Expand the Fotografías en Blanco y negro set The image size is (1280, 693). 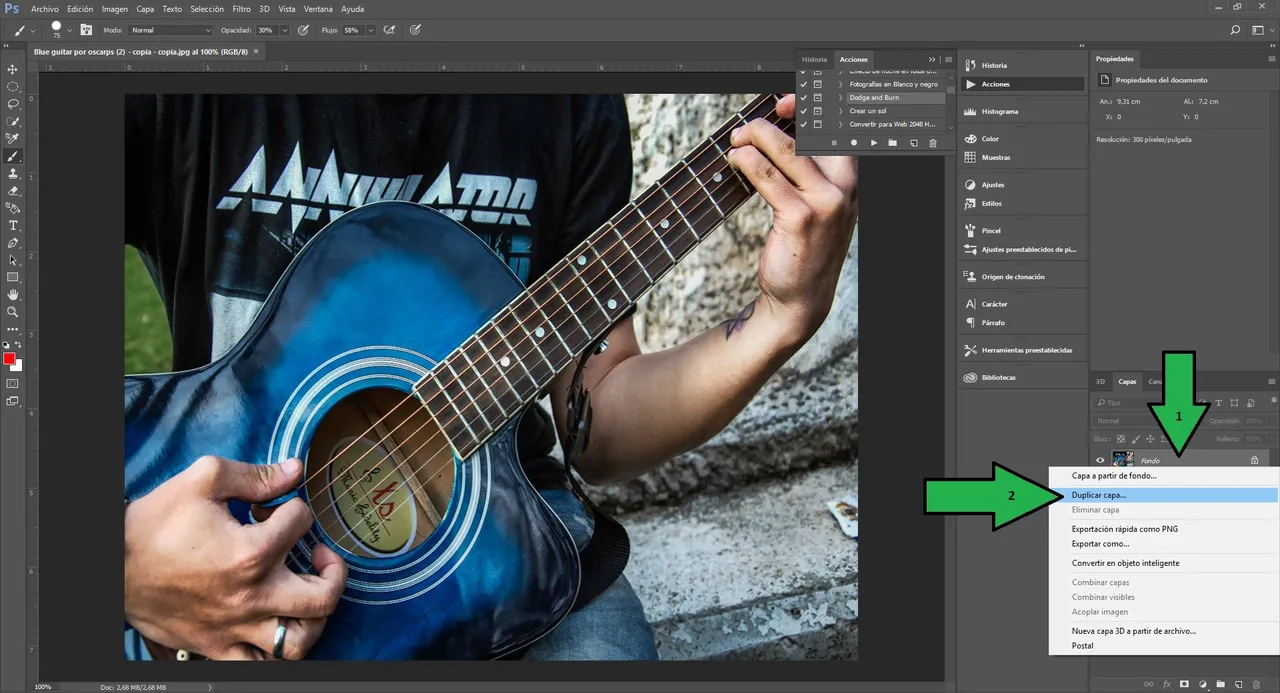pos(841,84)
